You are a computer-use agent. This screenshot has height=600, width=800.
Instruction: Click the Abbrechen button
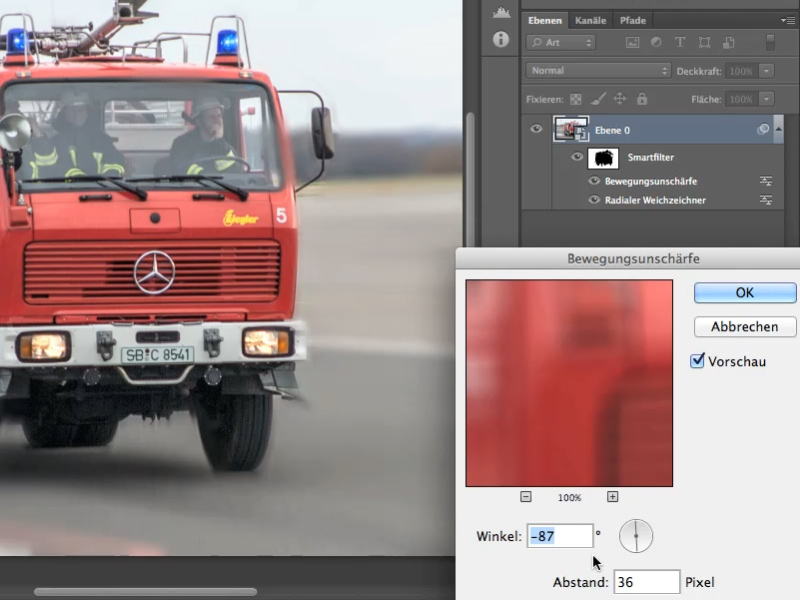(x=745, y=327)
